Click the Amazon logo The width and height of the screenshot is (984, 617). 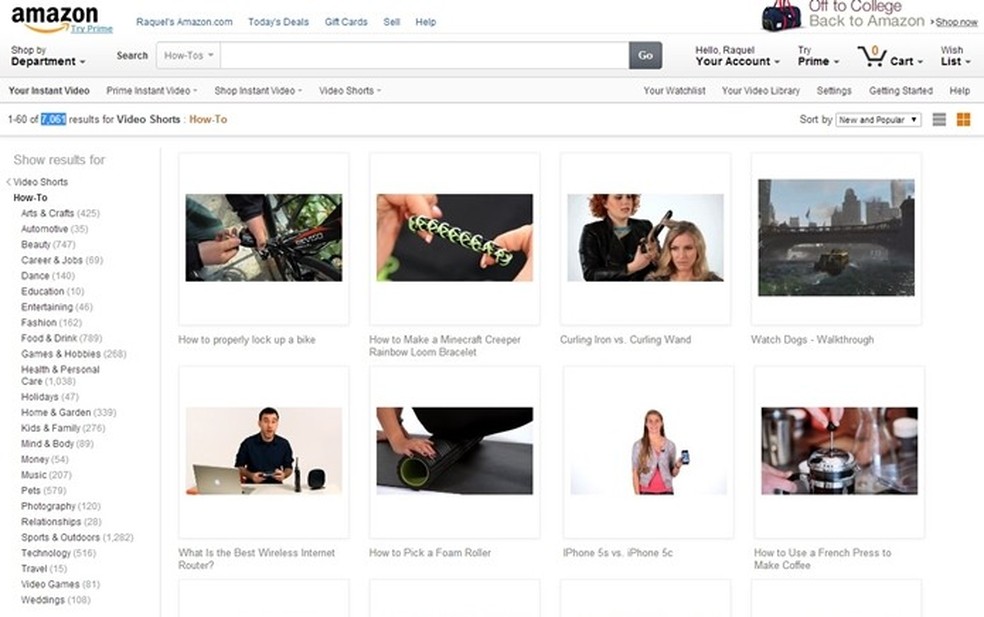(x=54, y=18)
